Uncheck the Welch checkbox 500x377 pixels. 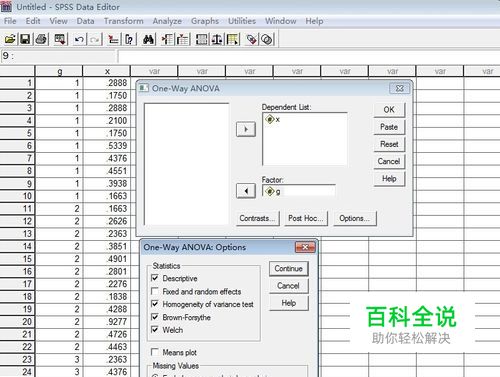coord(155,330)
